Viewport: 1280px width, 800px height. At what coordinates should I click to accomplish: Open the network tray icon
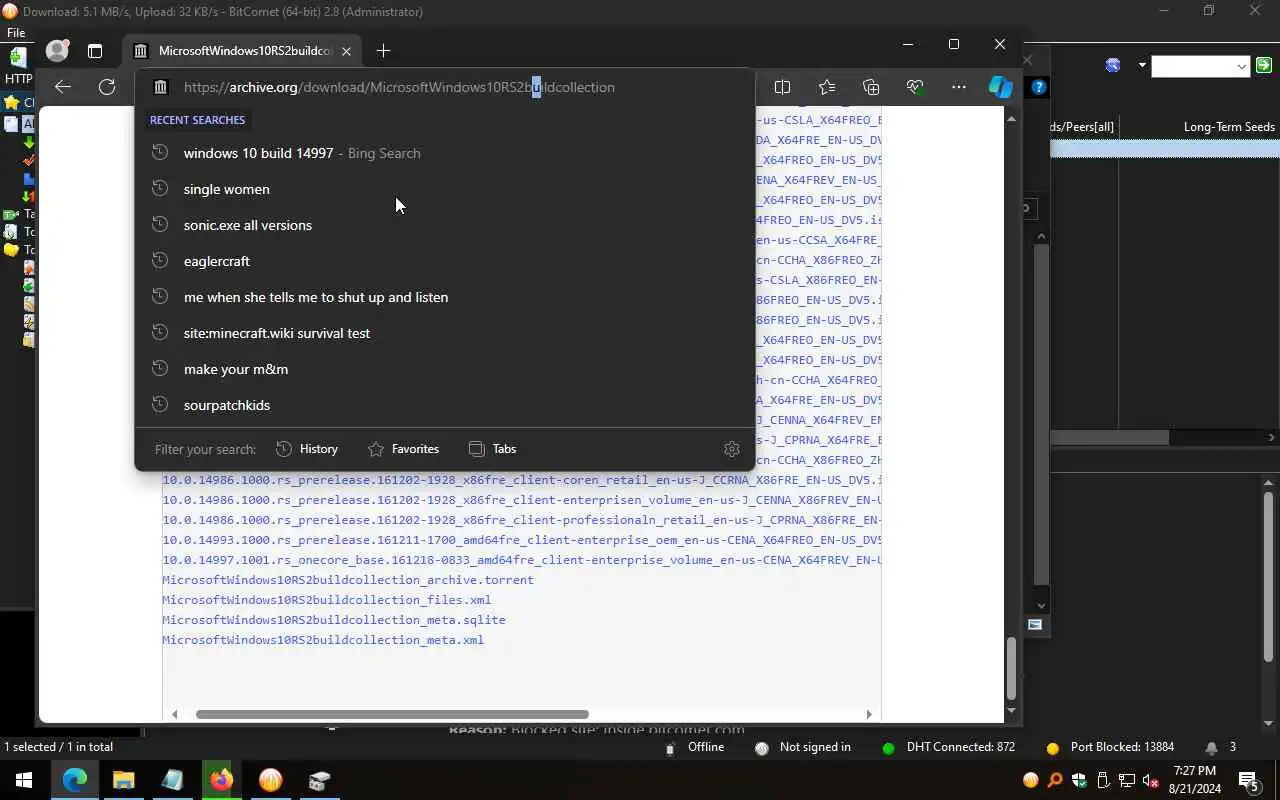pyautogui.click(x=1127, y=780)
